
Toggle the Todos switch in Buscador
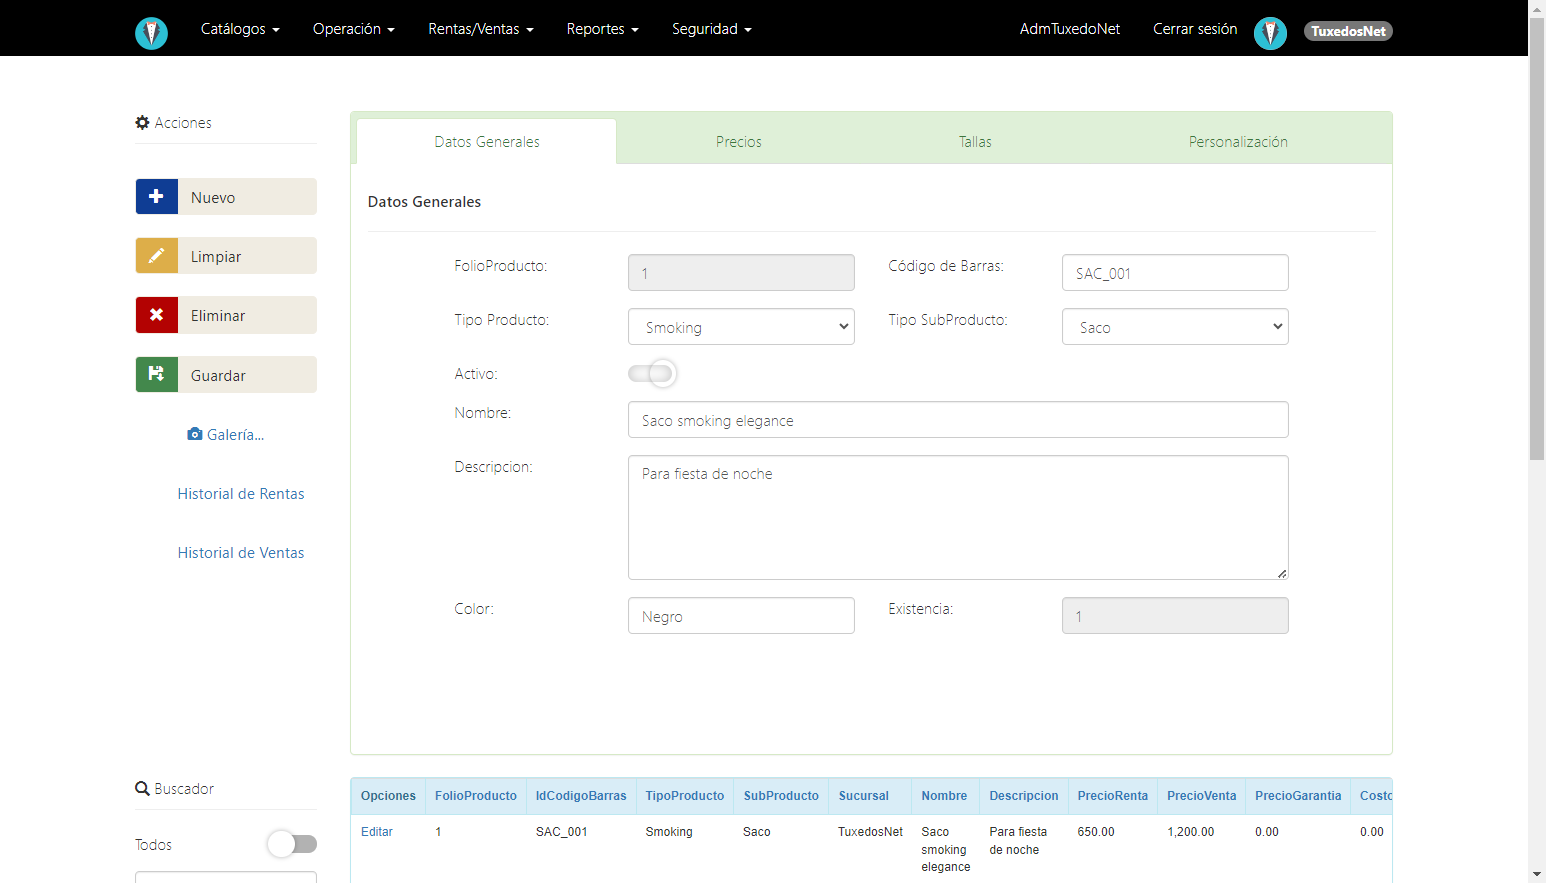click(292, 844)
